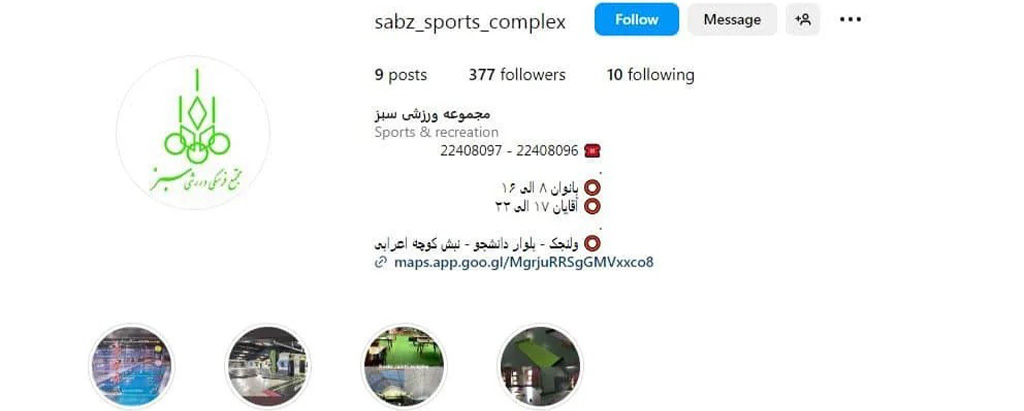Open the fourth highlight with green table
The height and width of the screenshot is (411, 1024).
click(540, 367)
